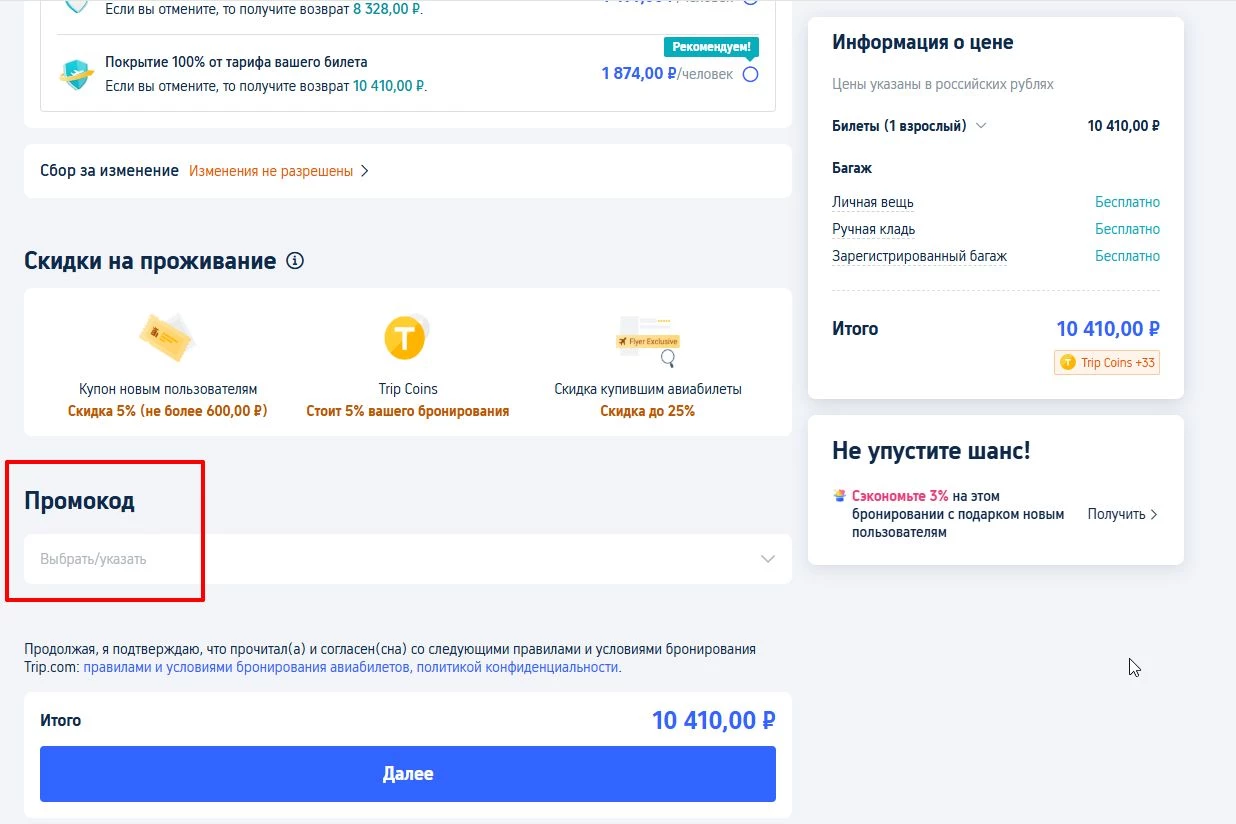
Task: Click the Trip Coins coin icon
Action: pos(406,340)
